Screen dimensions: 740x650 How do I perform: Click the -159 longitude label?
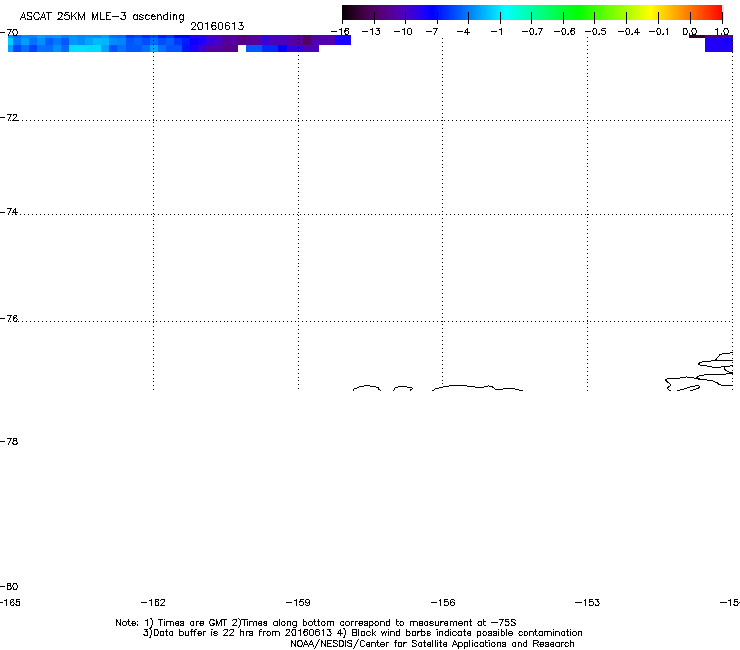298,602
